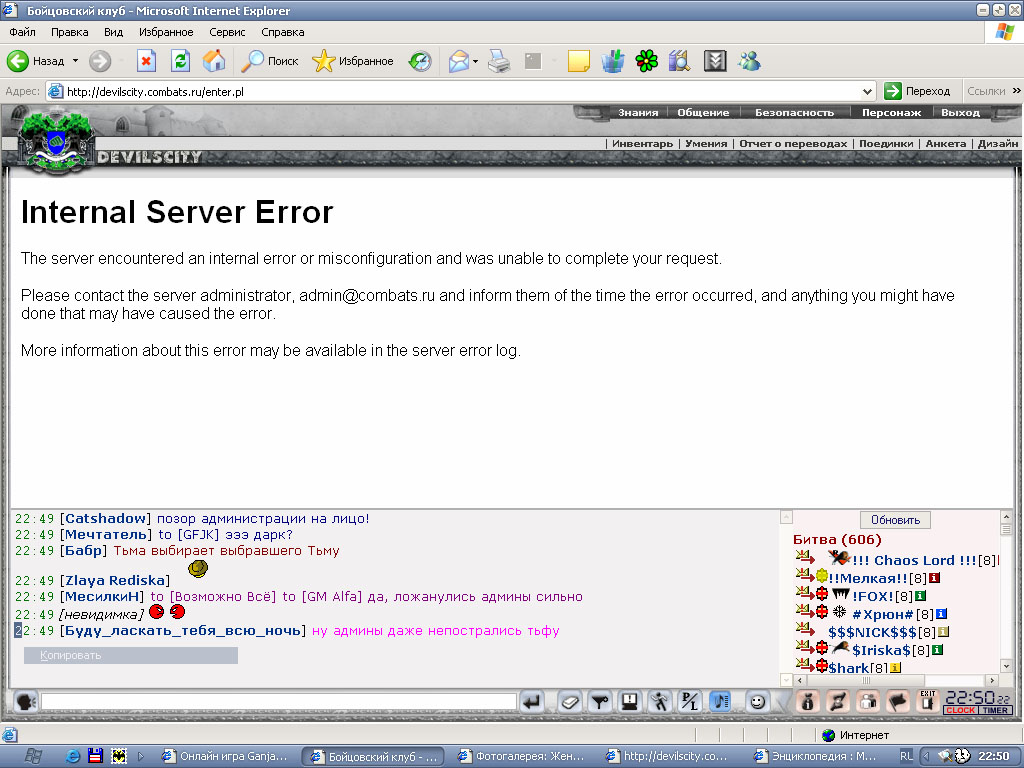This screenshot has height=768, width=1024.
Task: Click the Print toolbar icon
Action: click(499, 61)
